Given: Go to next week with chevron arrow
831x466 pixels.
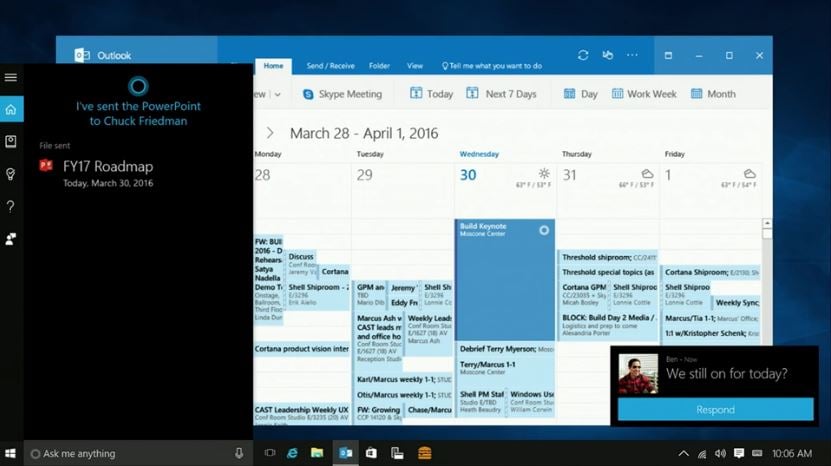Looking at the screenshot, I should pos(270,133).
